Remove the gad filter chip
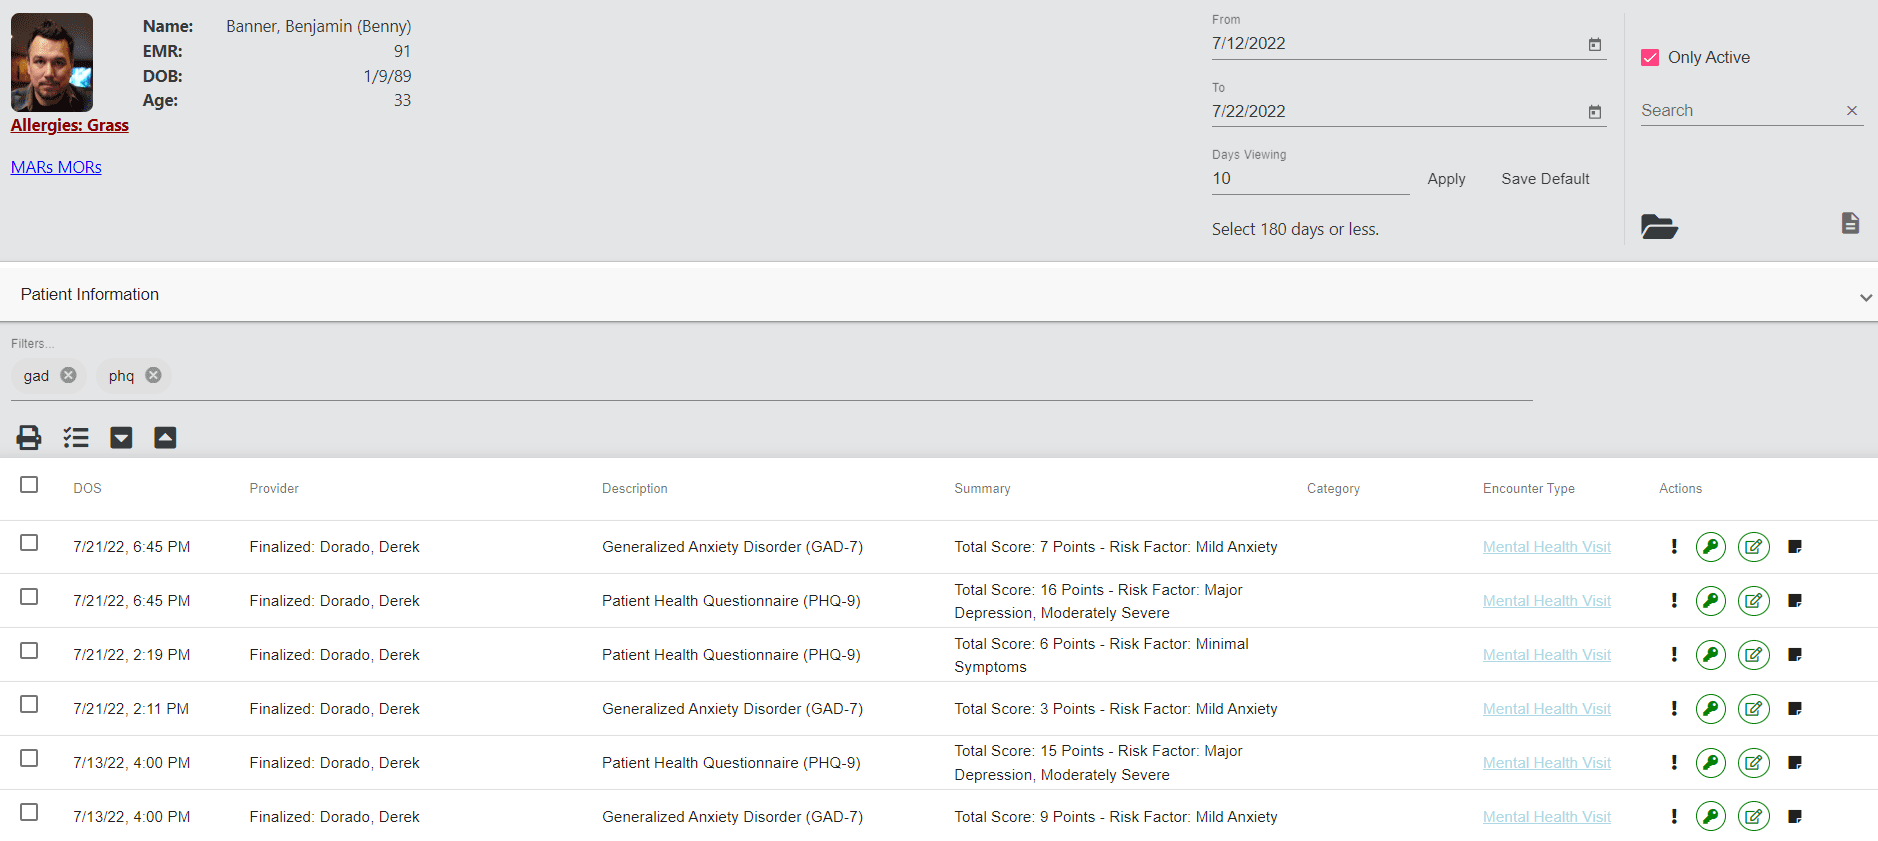The width and height of the screenshot is (1878, 841). point(68,375)
